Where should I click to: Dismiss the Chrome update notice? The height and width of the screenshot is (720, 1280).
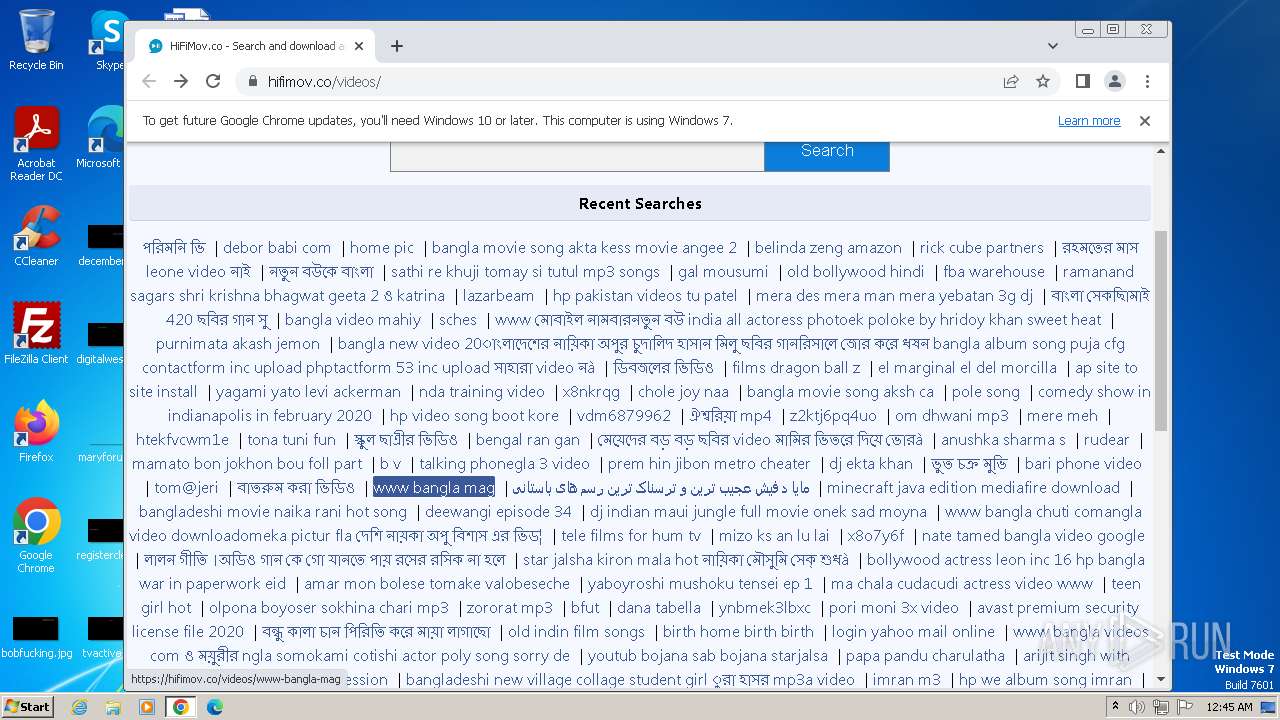[x=1145, y=121]
